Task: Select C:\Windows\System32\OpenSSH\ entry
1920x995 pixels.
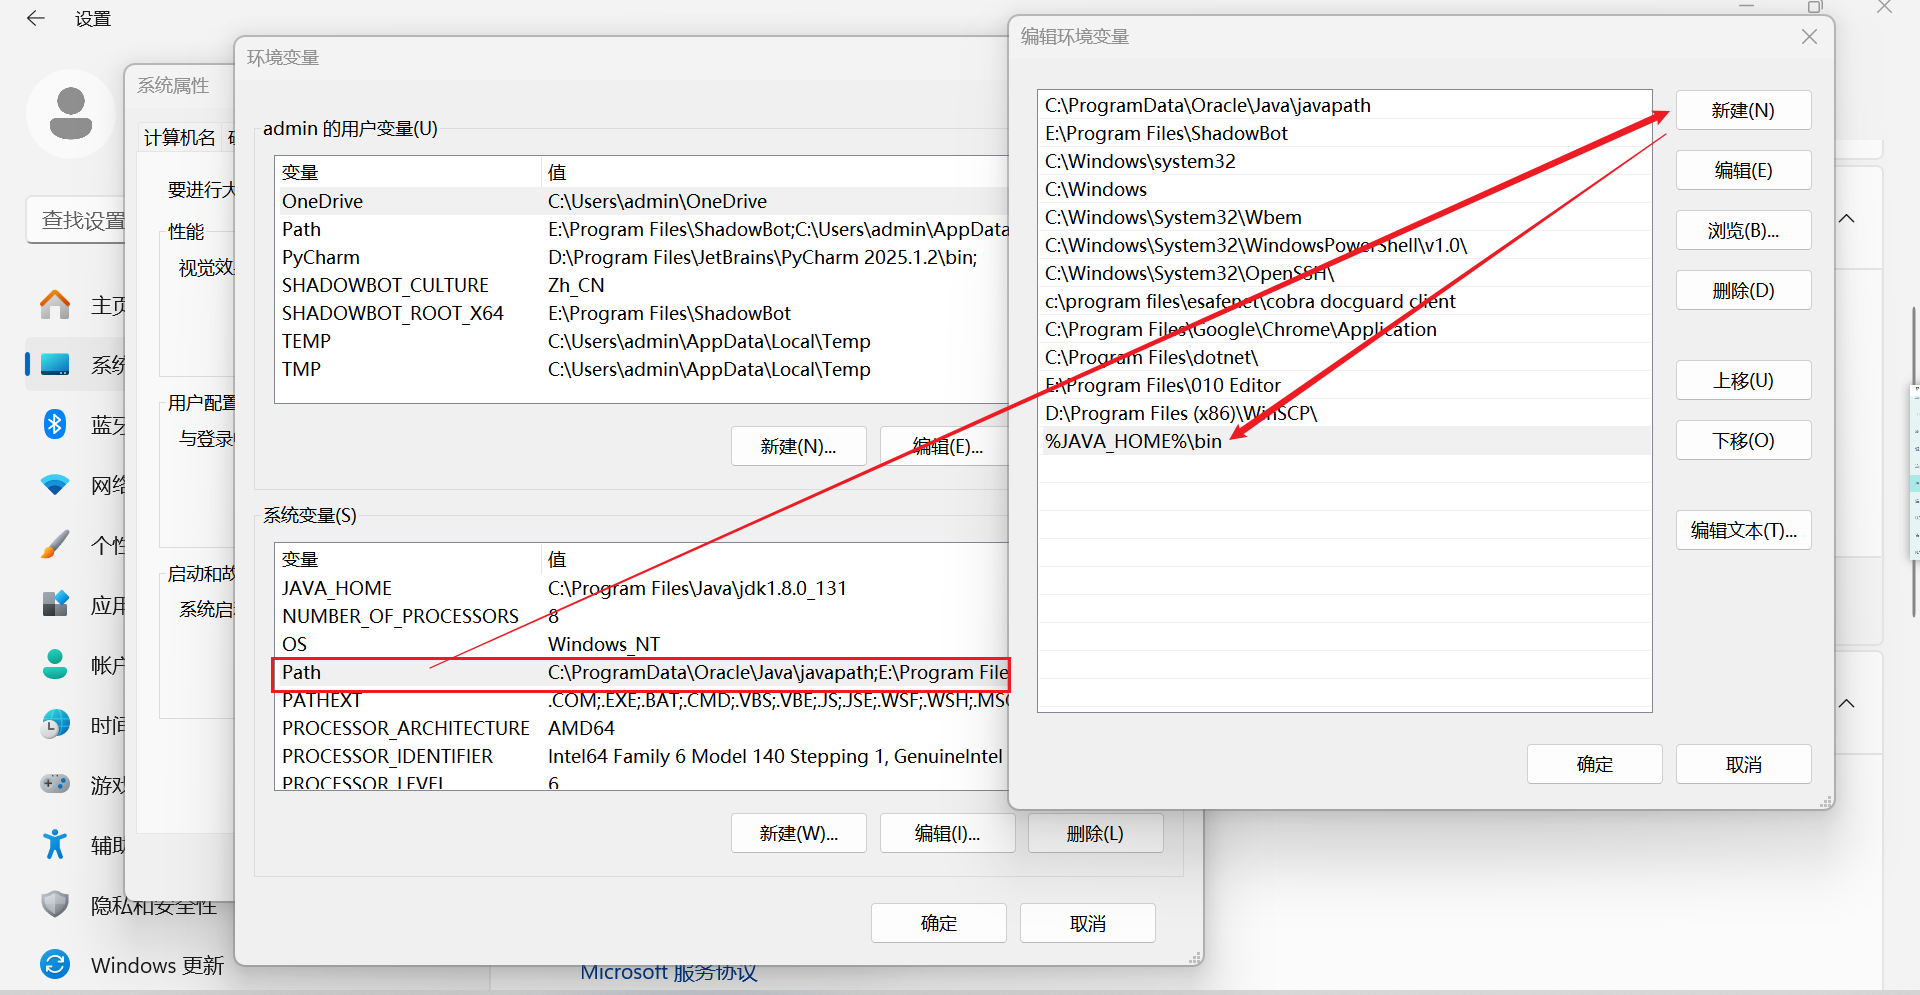Action: (x=1344, y=273)
